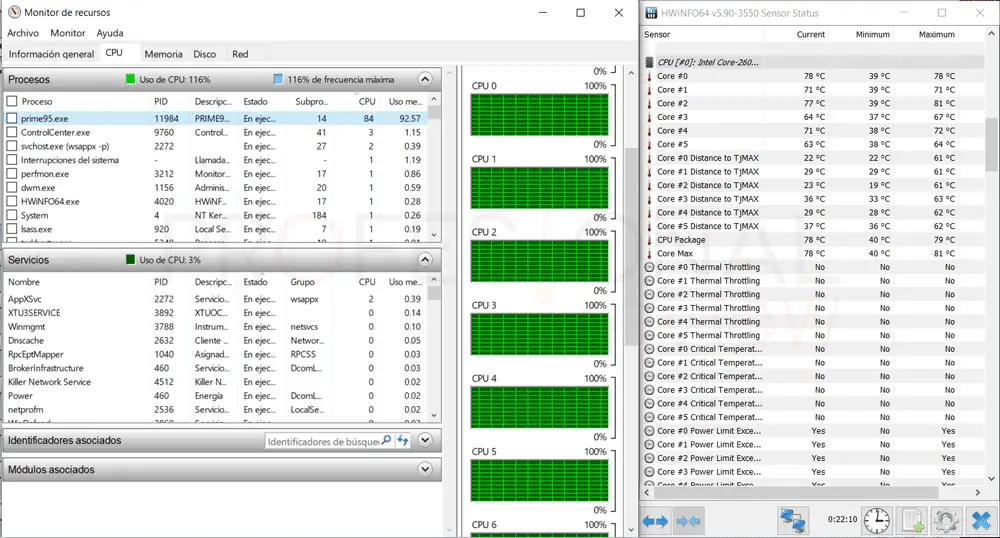Click HWiNFO Current column header
The height and width of the screenshot is (538, 1000).
click(811, 34)
